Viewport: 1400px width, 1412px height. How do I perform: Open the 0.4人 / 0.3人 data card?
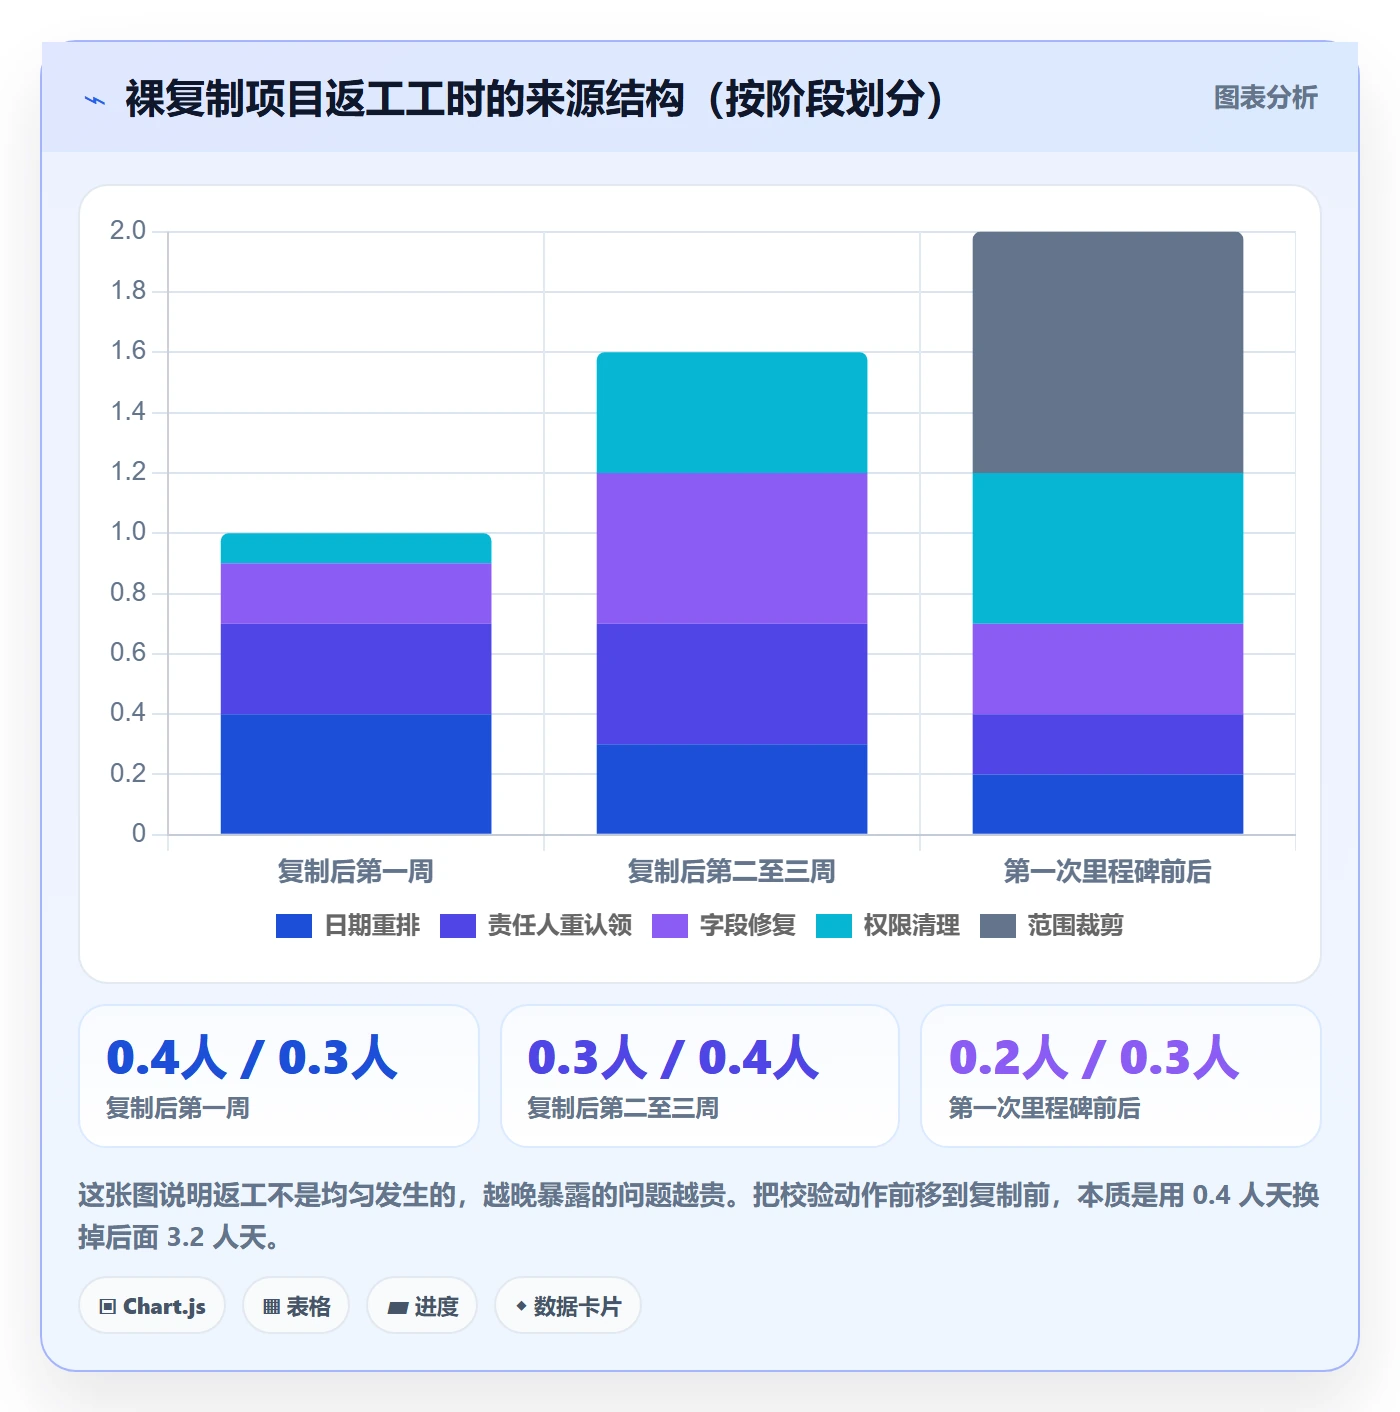pyautogui.click(x=279, y=1076)
